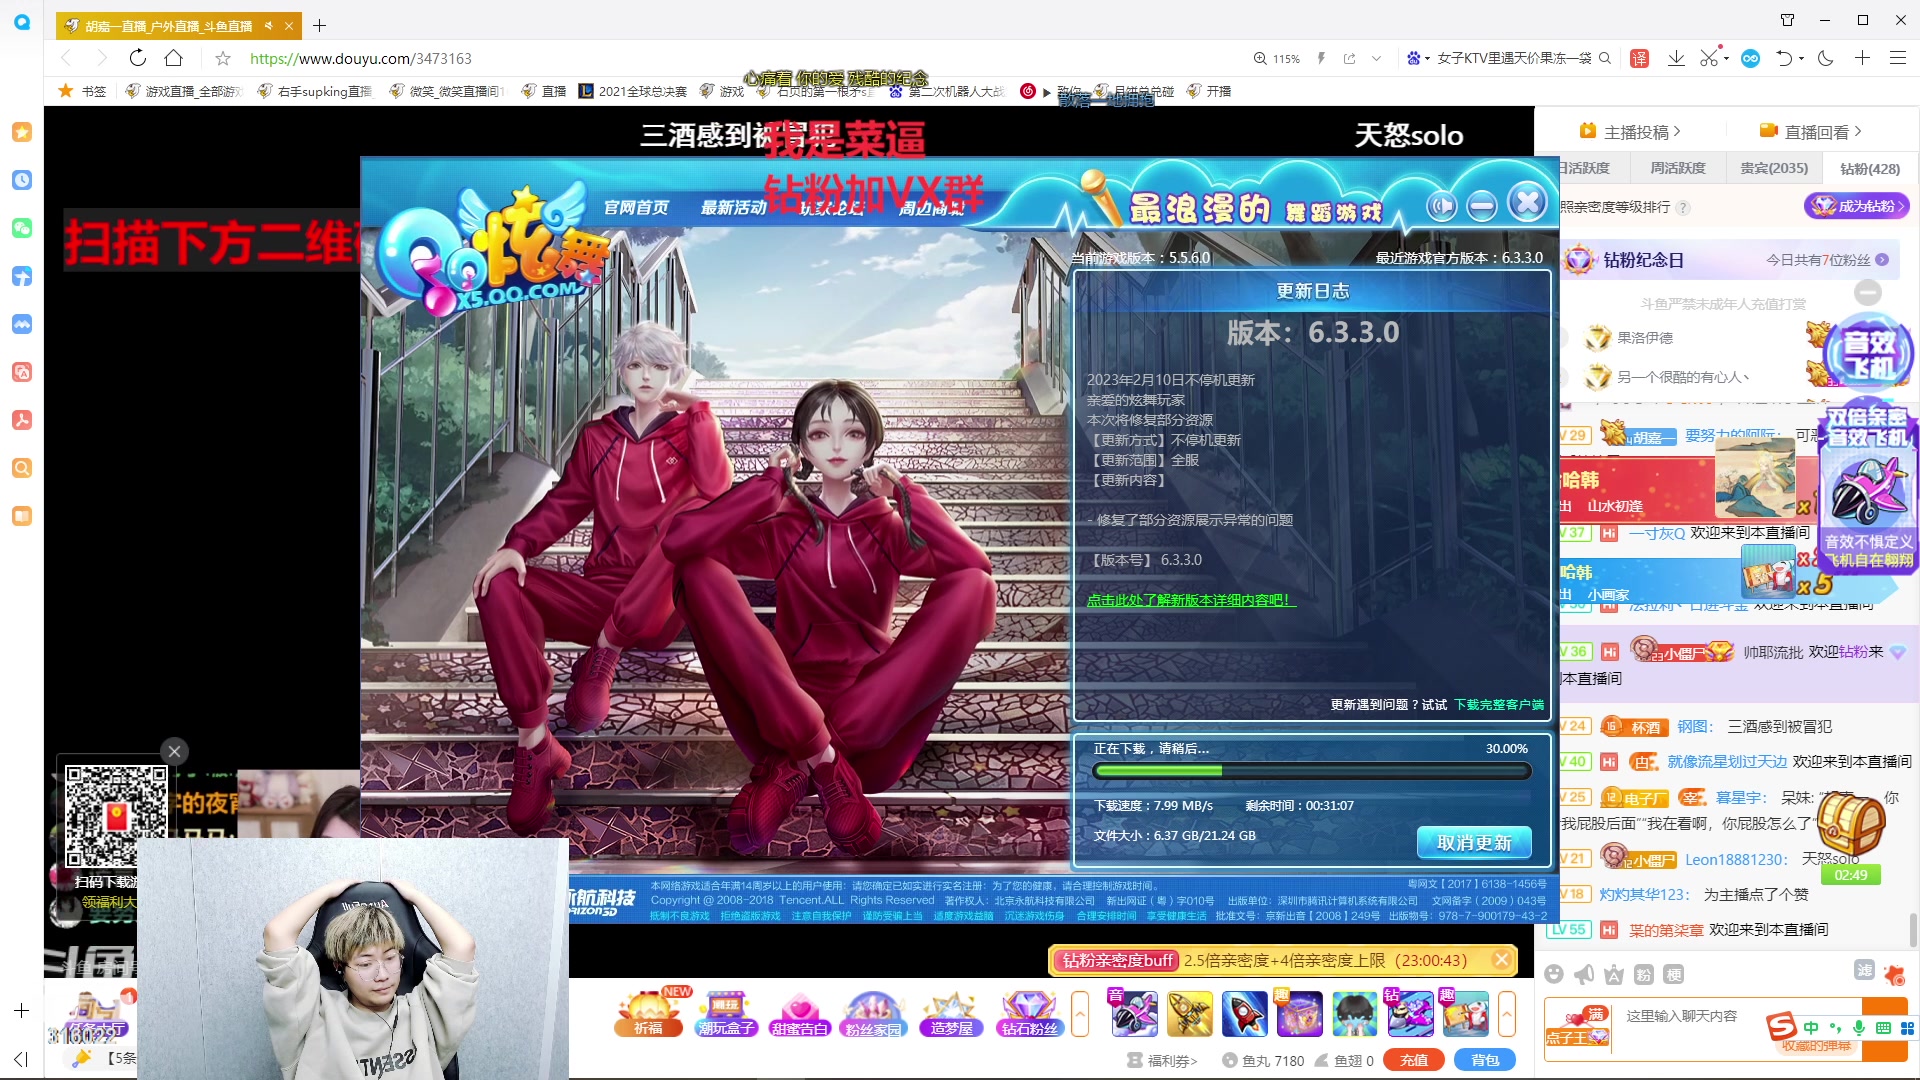Open the 钻石粉丝 activity
The image size is (1920, 1080).
tap(1029, 1013)
